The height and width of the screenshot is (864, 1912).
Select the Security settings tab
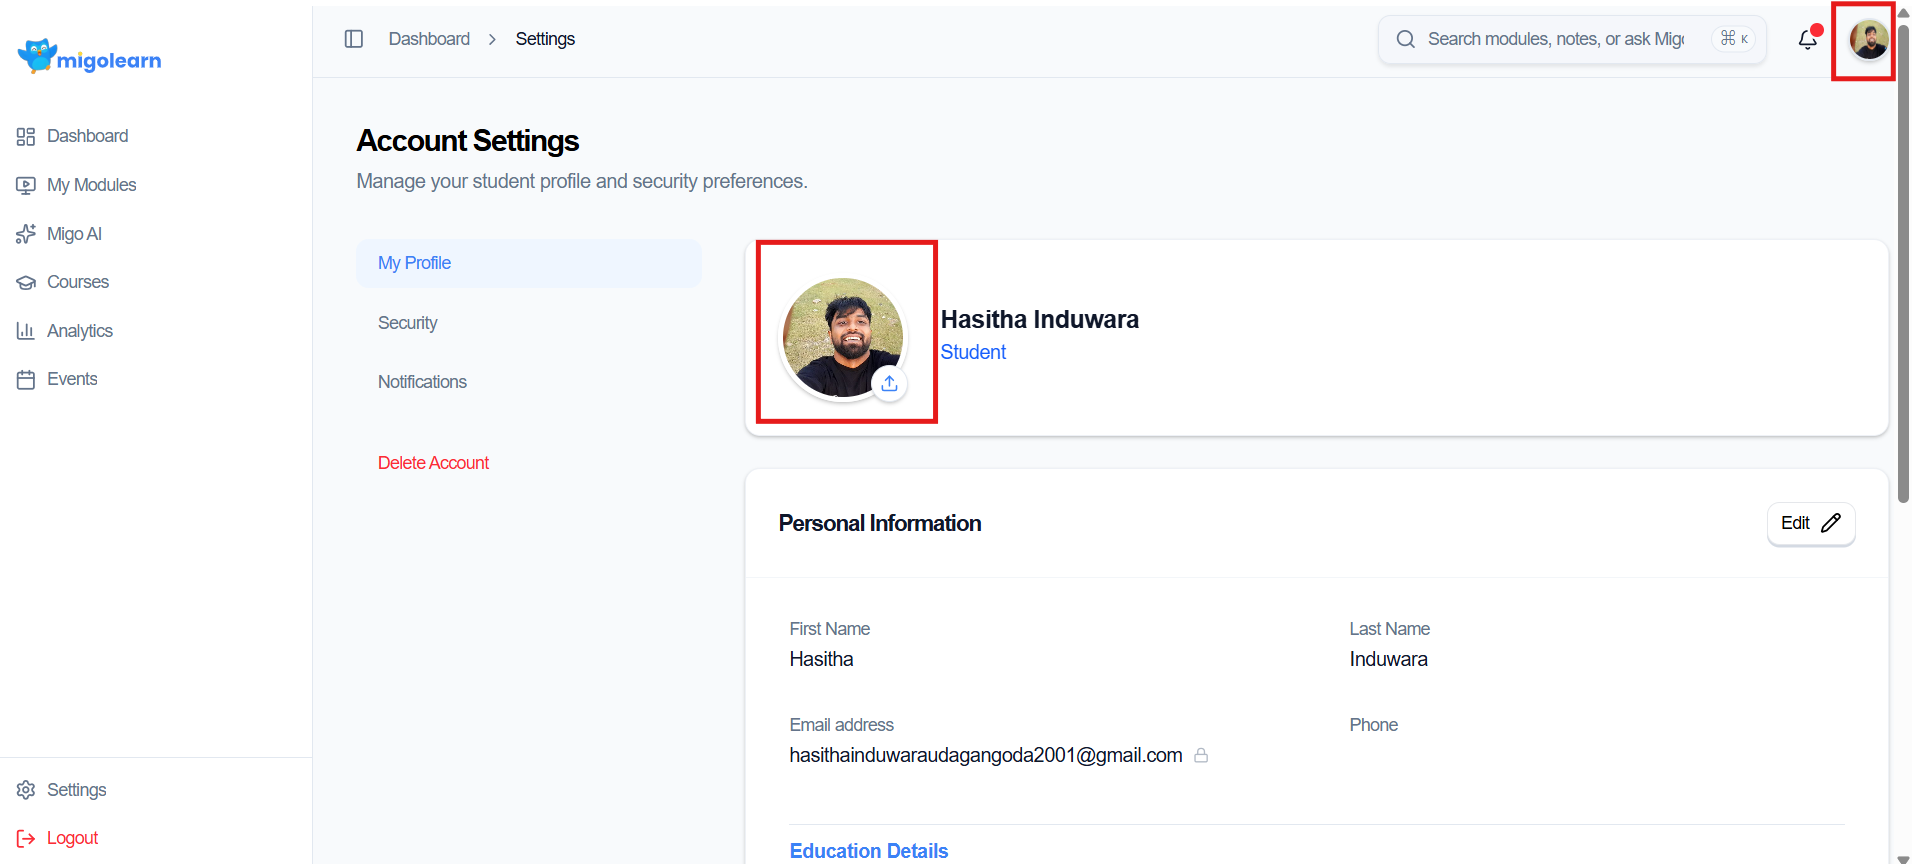[407, 323]
